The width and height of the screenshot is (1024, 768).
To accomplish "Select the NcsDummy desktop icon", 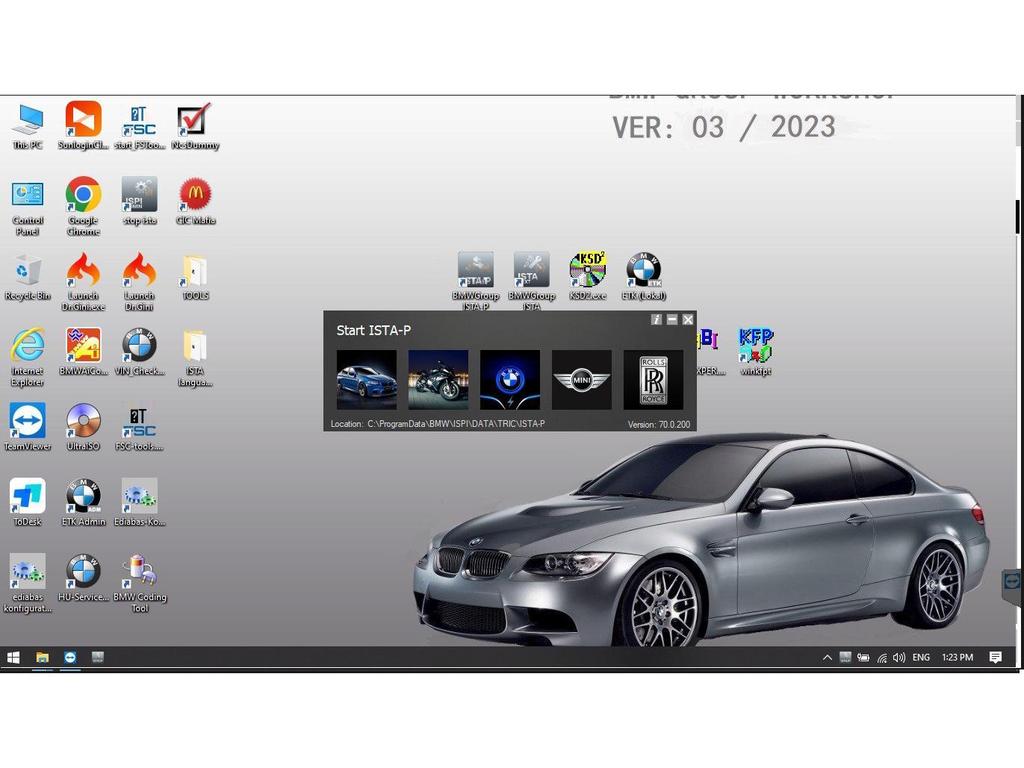I will [194, 121].
